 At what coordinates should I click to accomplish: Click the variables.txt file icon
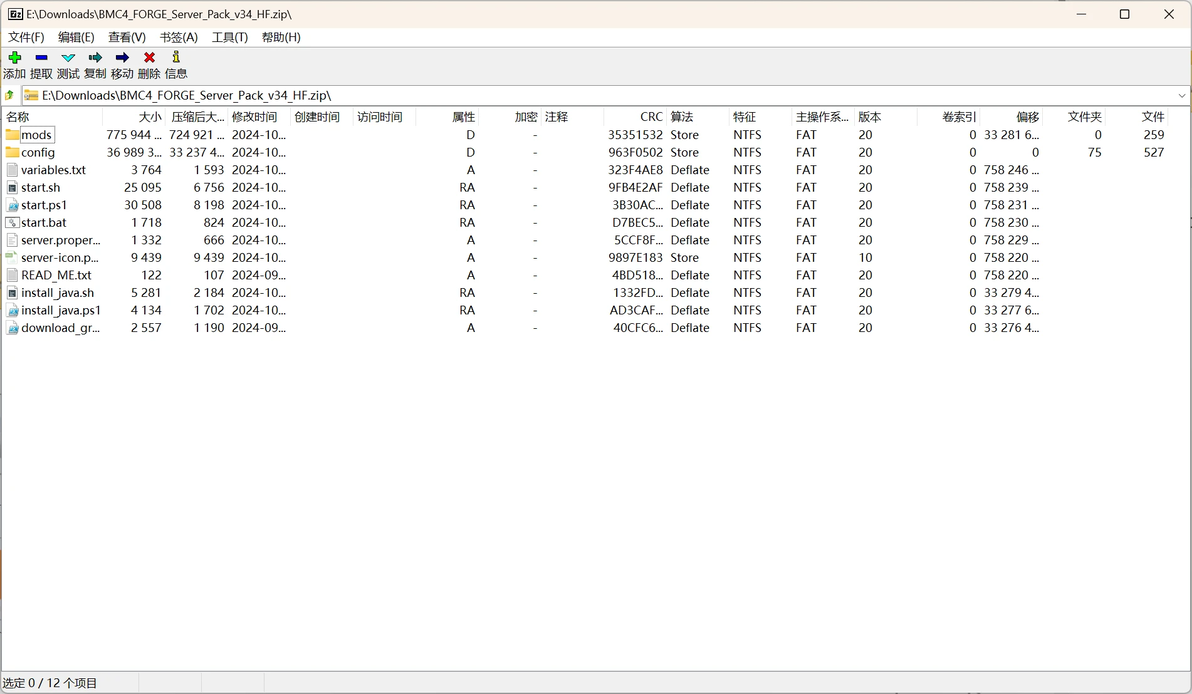pyautogui.click(x=12, y=170)
